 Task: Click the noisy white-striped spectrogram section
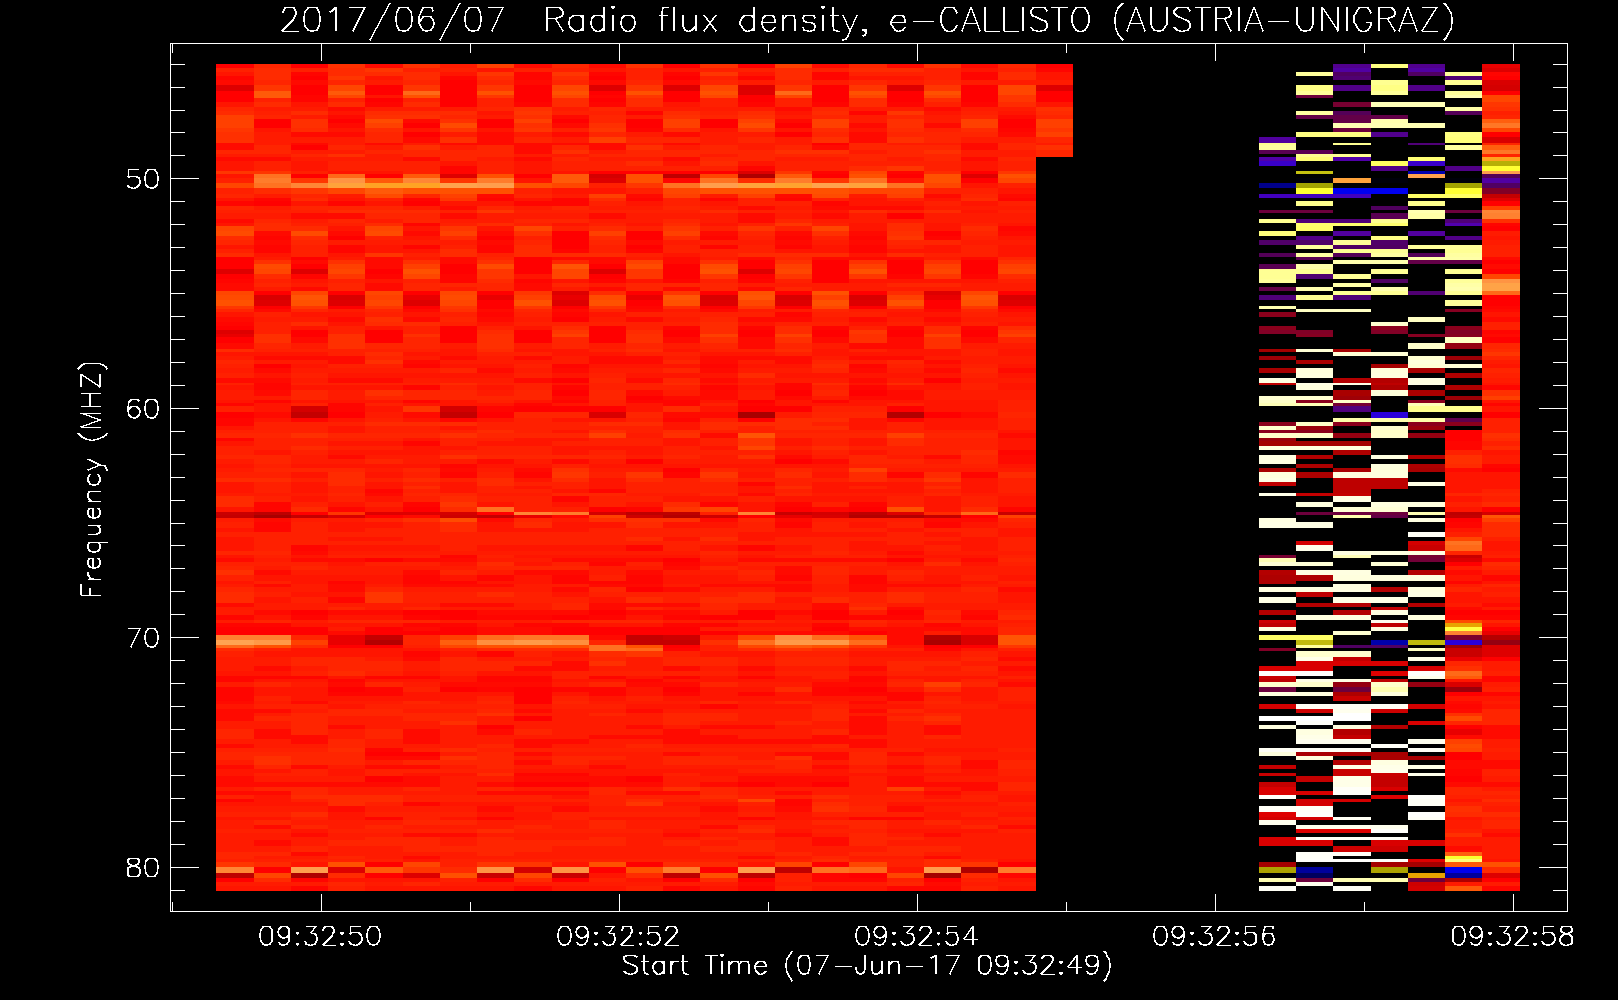[x=1351, y=477]
